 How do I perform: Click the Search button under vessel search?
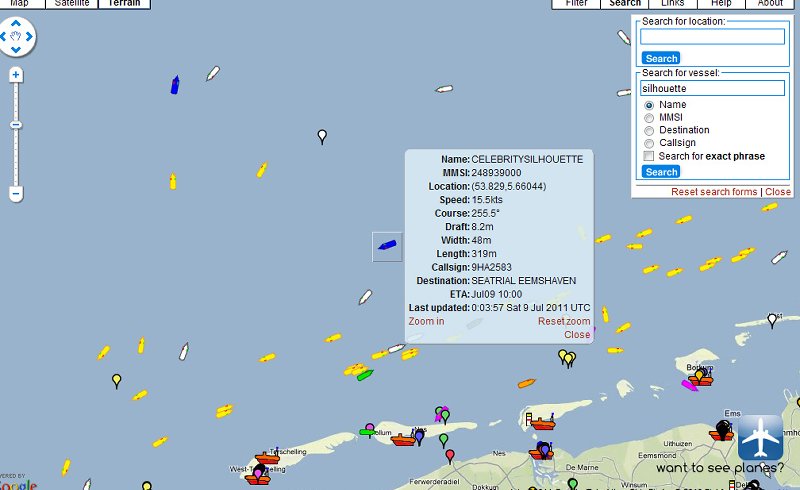click(661, 172)
